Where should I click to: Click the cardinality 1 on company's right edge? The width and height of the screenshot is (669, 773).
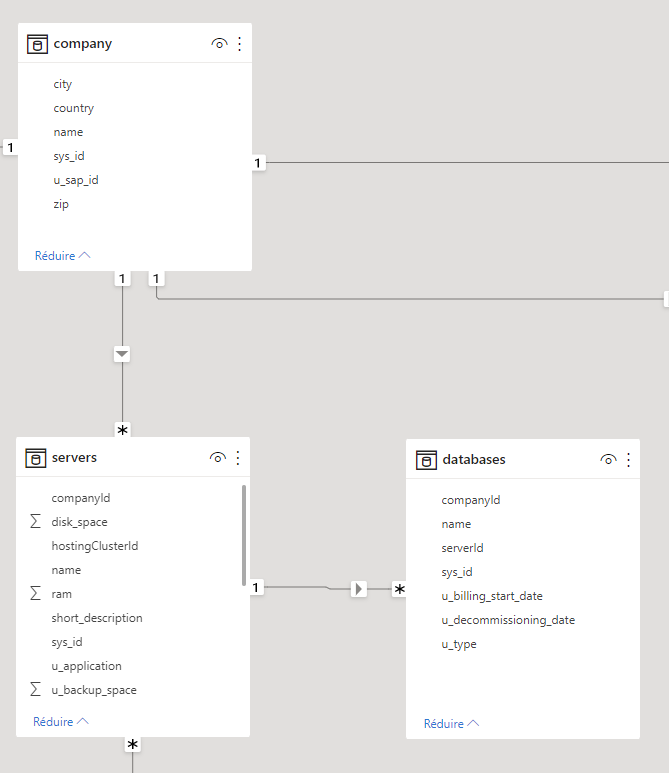(258, 163)
